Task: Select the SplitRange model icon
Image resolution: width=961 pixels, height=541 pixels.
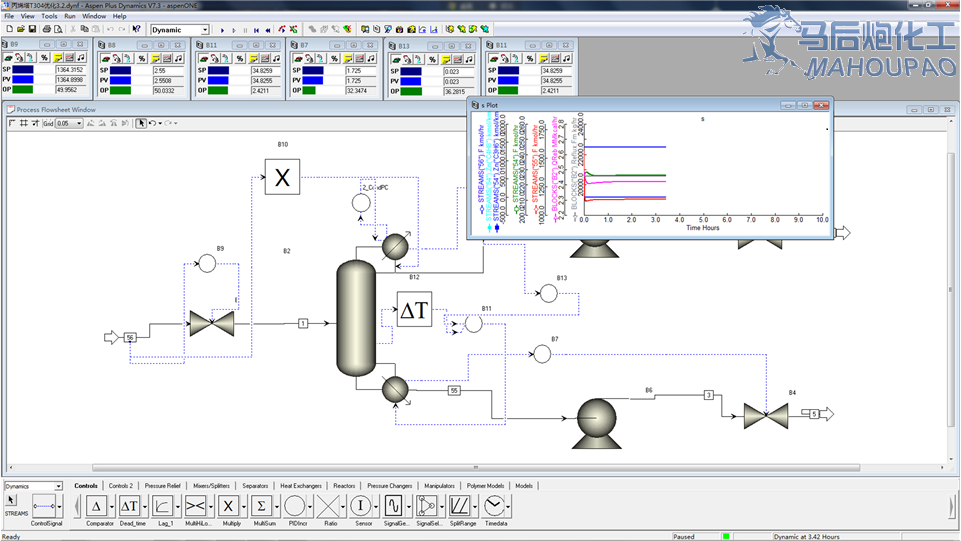Action: (x=460, y=506)
